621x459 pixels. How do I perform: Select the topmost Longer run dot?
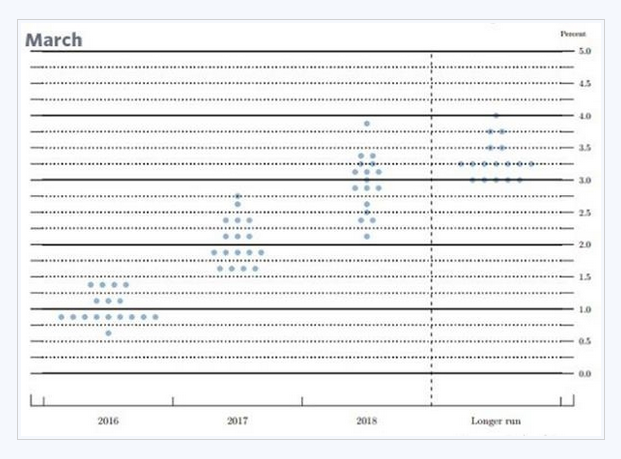pos(496,116)
